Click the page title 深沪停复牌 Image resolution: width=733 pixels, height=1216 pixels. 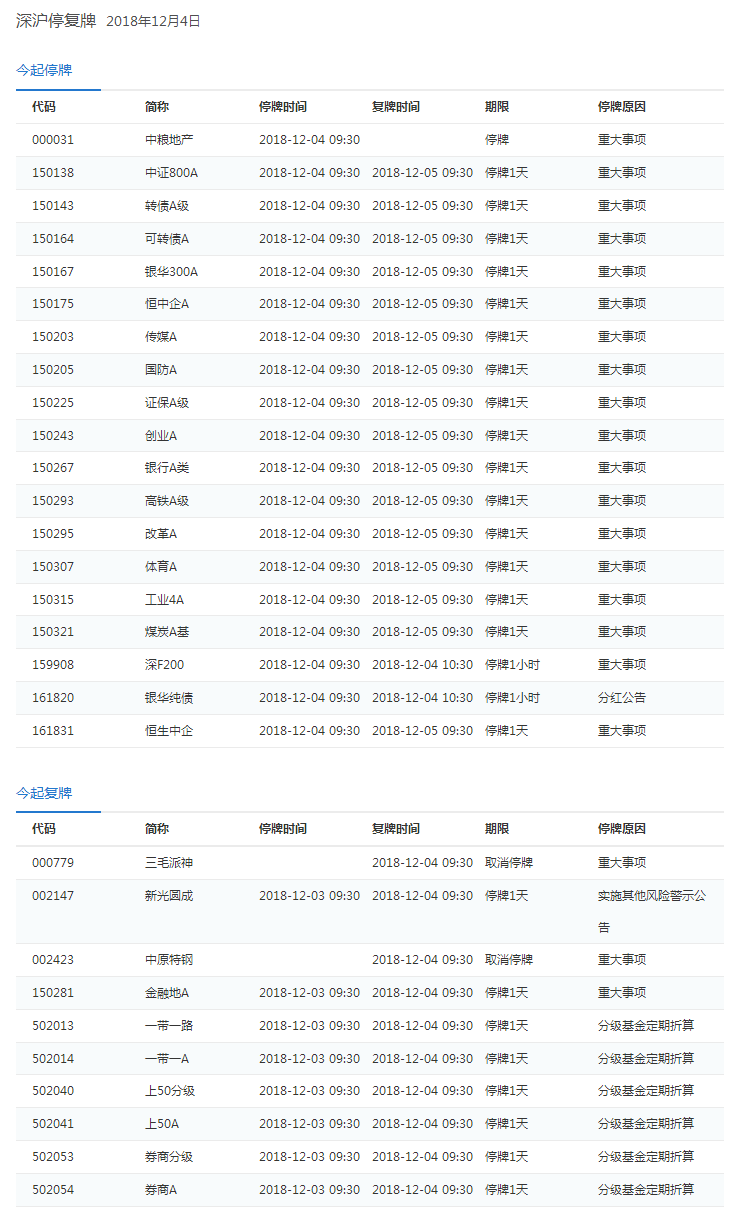55,20
